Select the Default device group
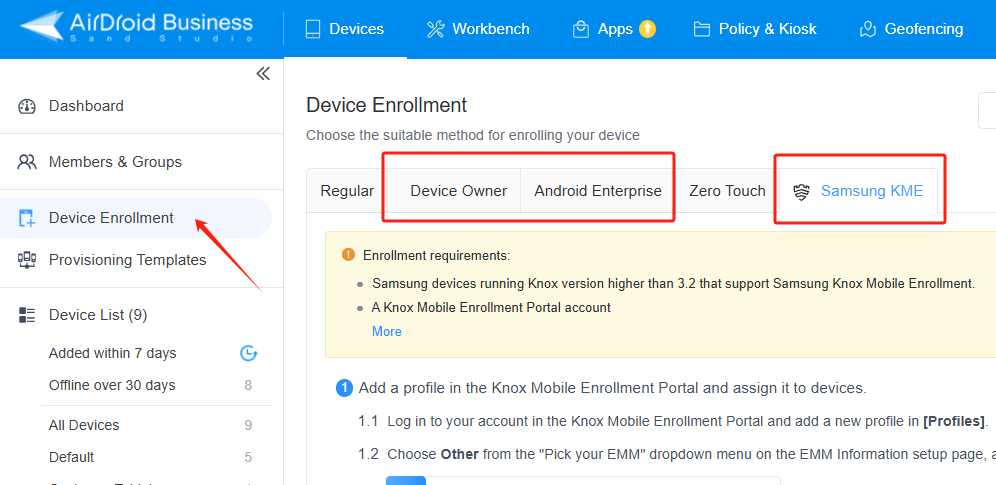996x485 pixels. click(71, 457)
